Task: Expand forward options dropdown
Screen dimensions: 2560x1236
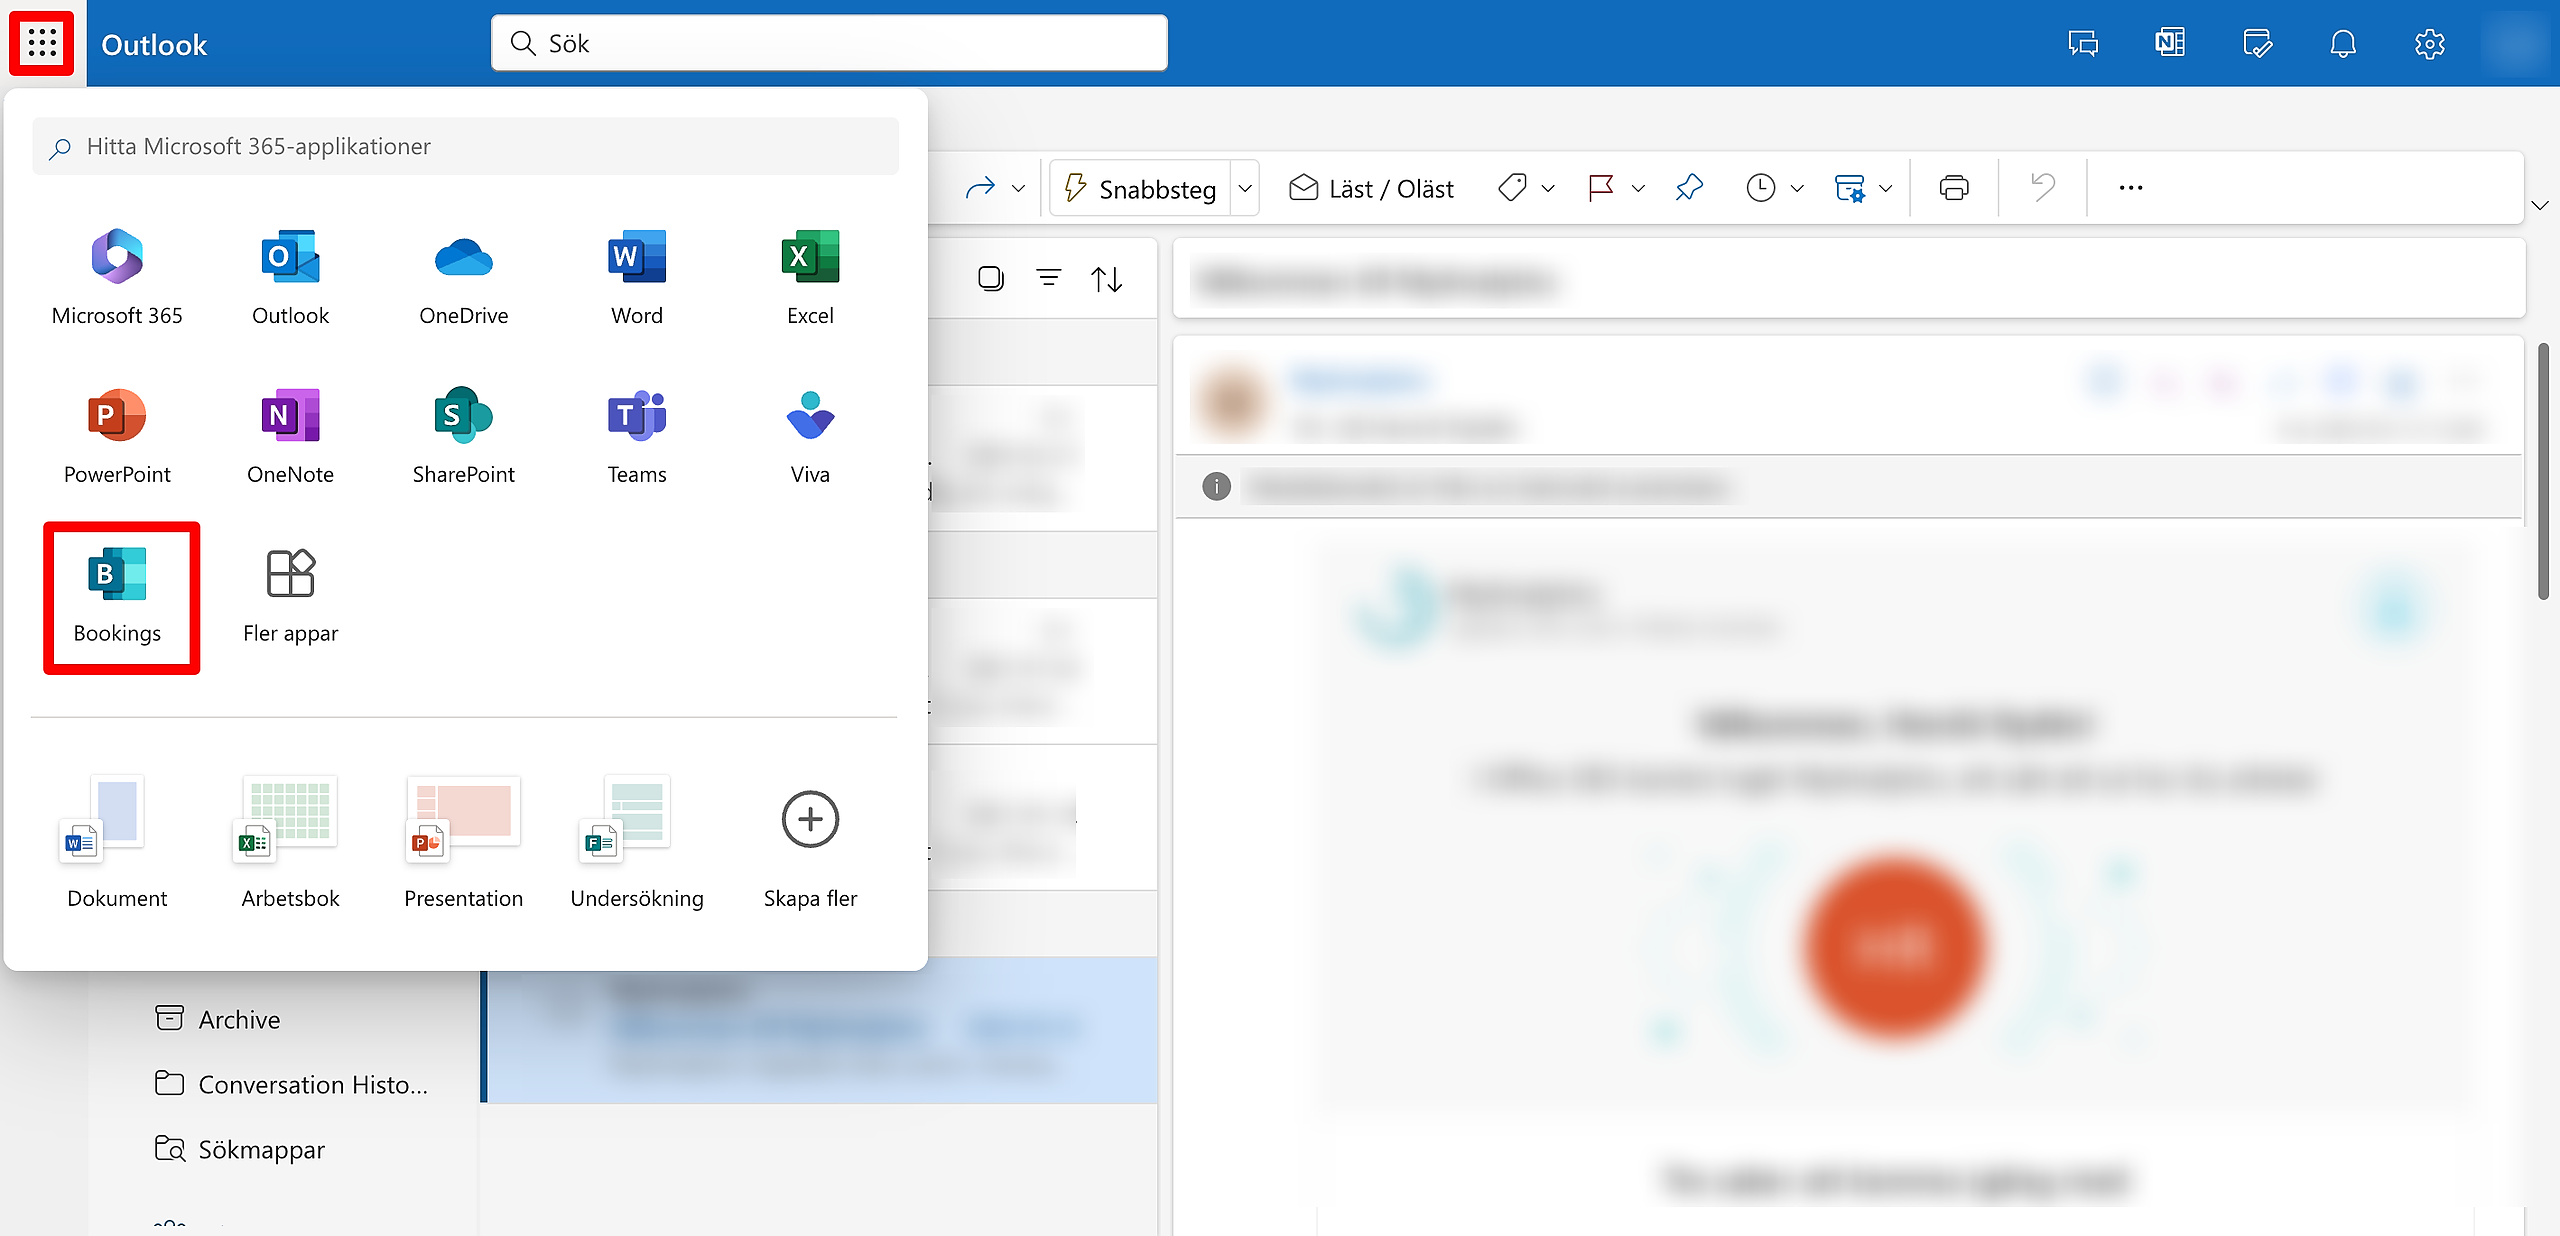Action: pyautogui.click(x=1019, y=187)
